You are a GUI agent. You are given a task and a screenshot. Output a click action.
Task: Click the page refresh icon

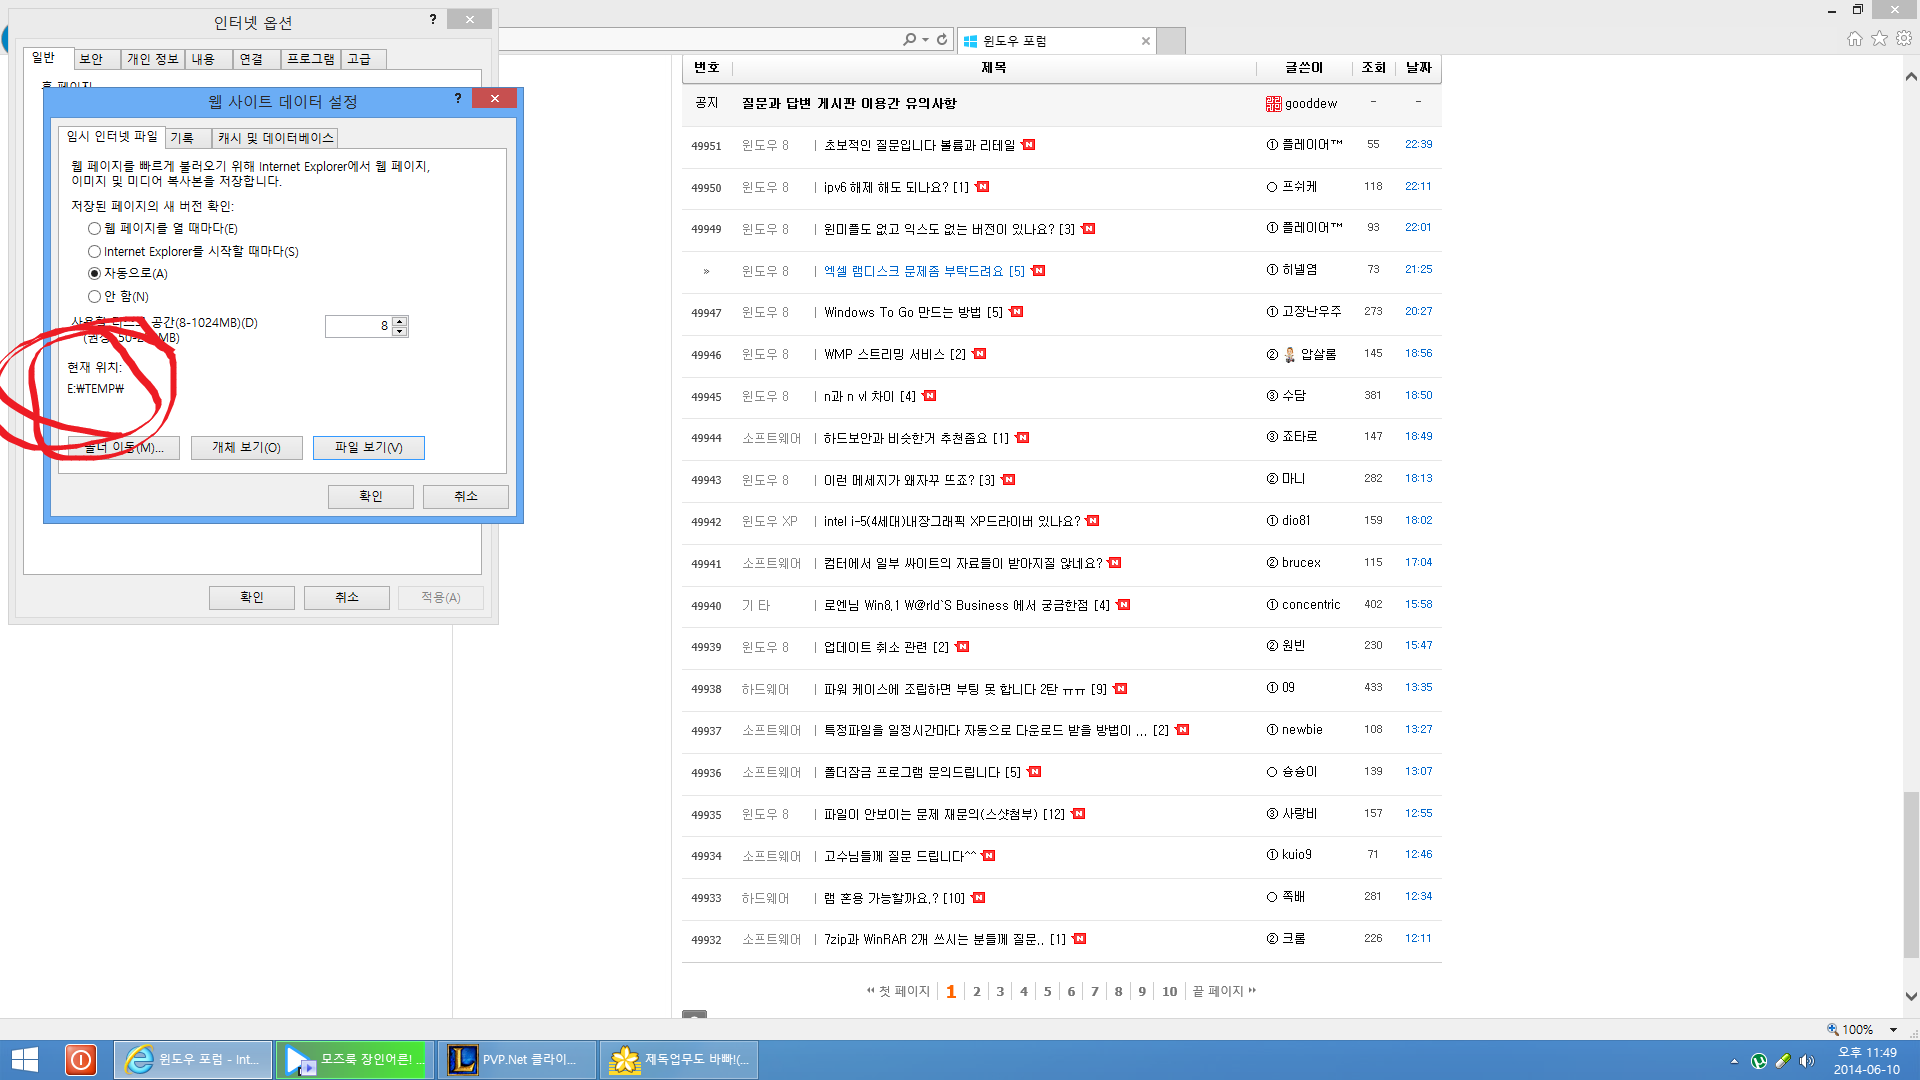pos(942,40)
